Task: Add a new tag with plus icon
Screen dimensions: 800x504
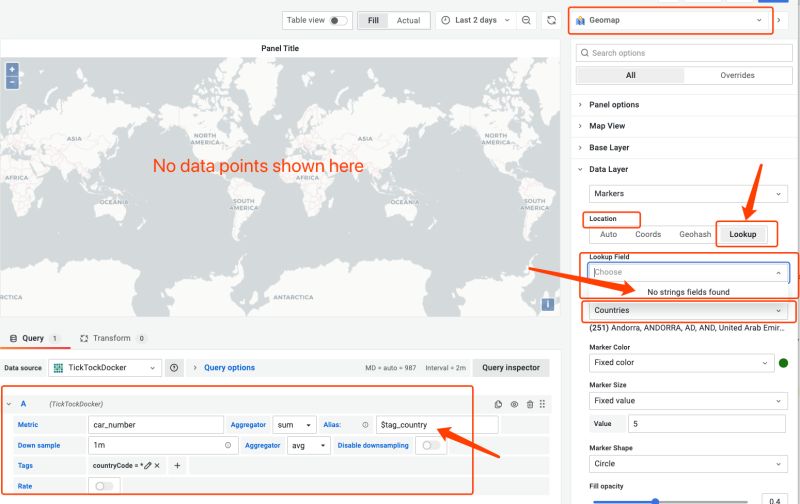Action: coord(177,465)
